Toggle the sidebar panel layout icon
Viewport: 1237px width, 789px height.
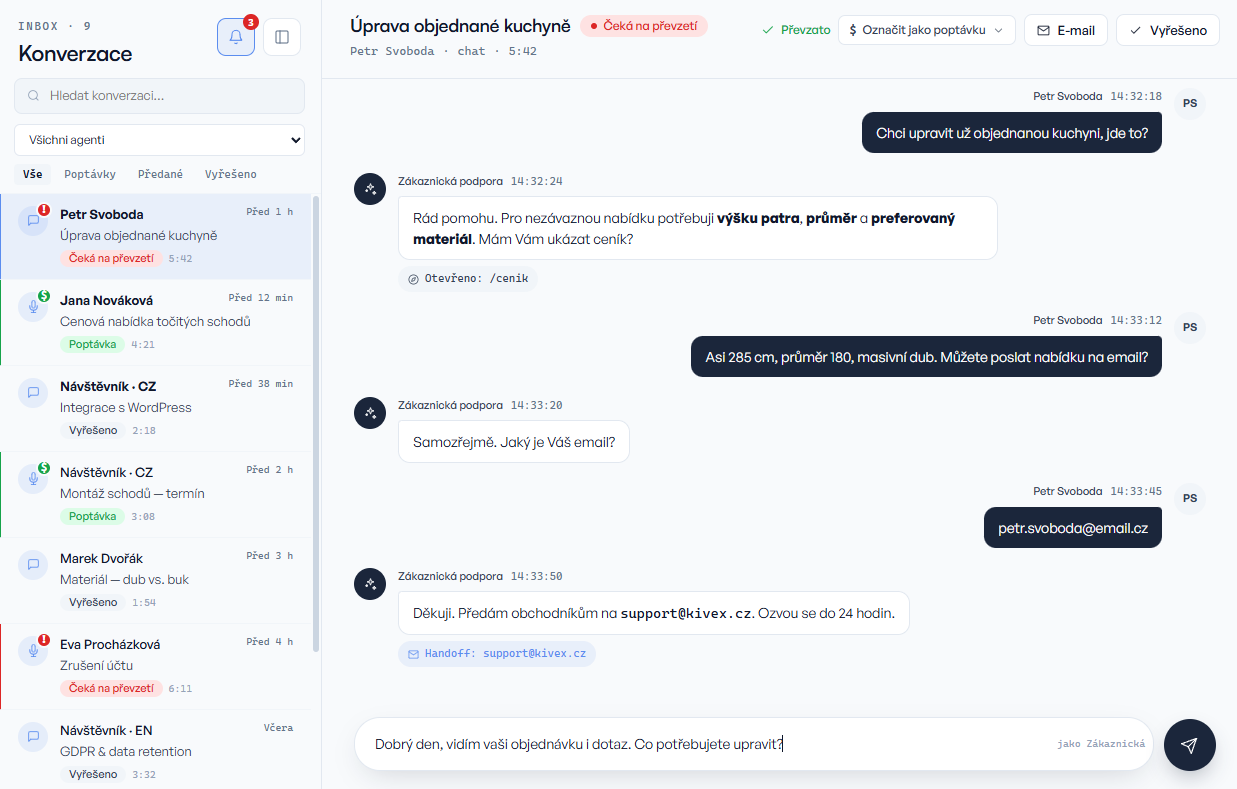(282, 37)
